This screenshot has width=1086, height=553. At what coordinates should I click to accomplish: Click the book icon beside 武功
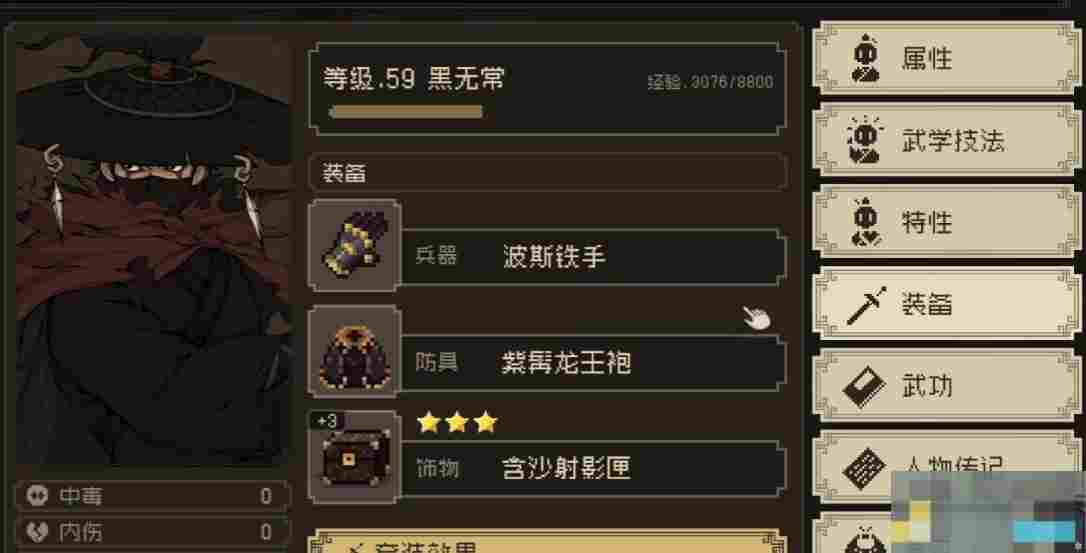(x=864, y=387)
